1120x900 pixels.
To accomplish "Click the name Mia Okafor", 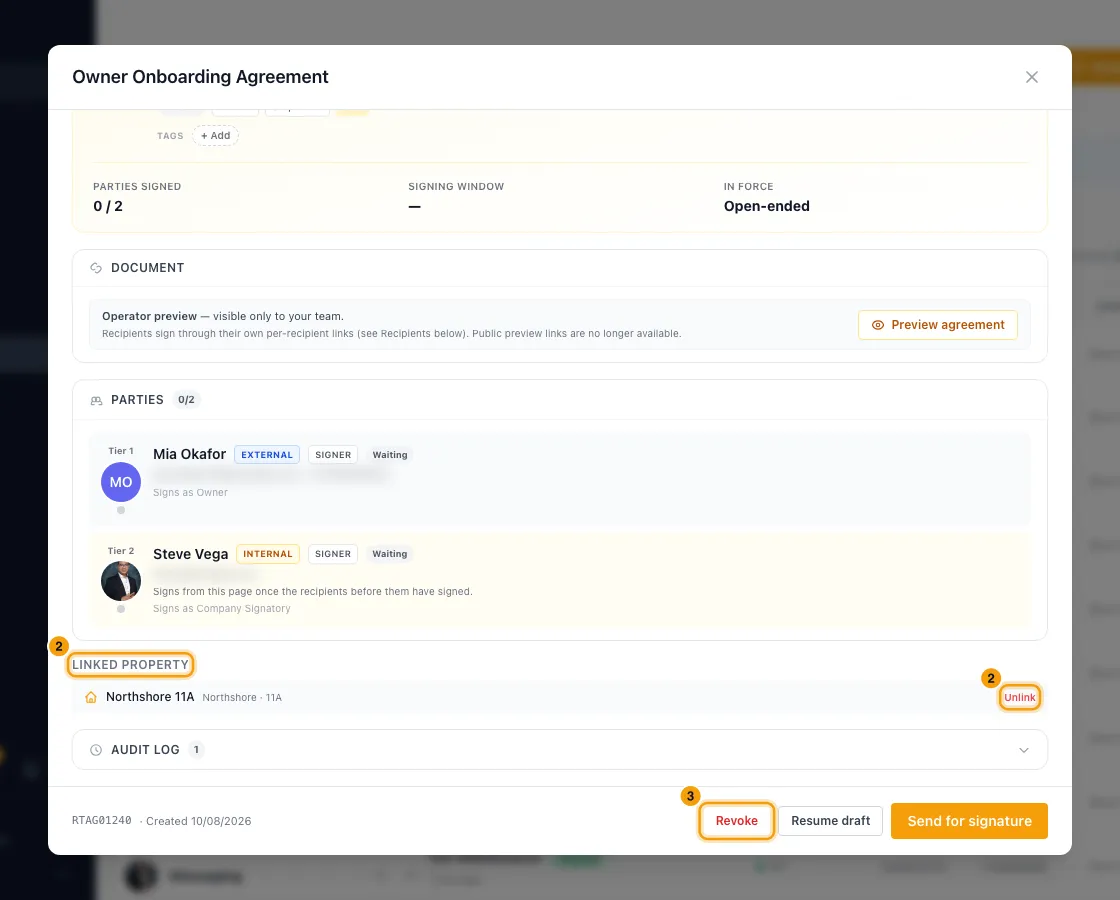I will 189,454.
